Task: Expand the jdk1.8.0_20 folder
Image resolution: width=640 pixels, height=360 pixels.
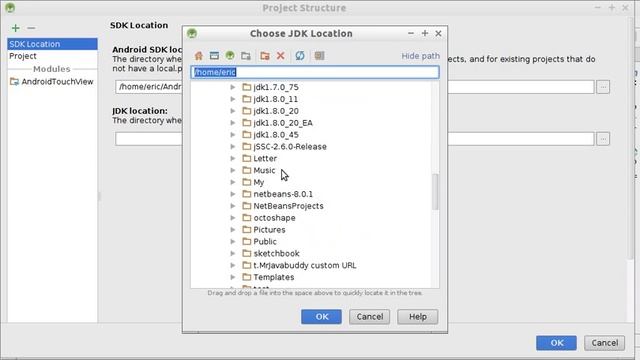Action: coord(233,111)
